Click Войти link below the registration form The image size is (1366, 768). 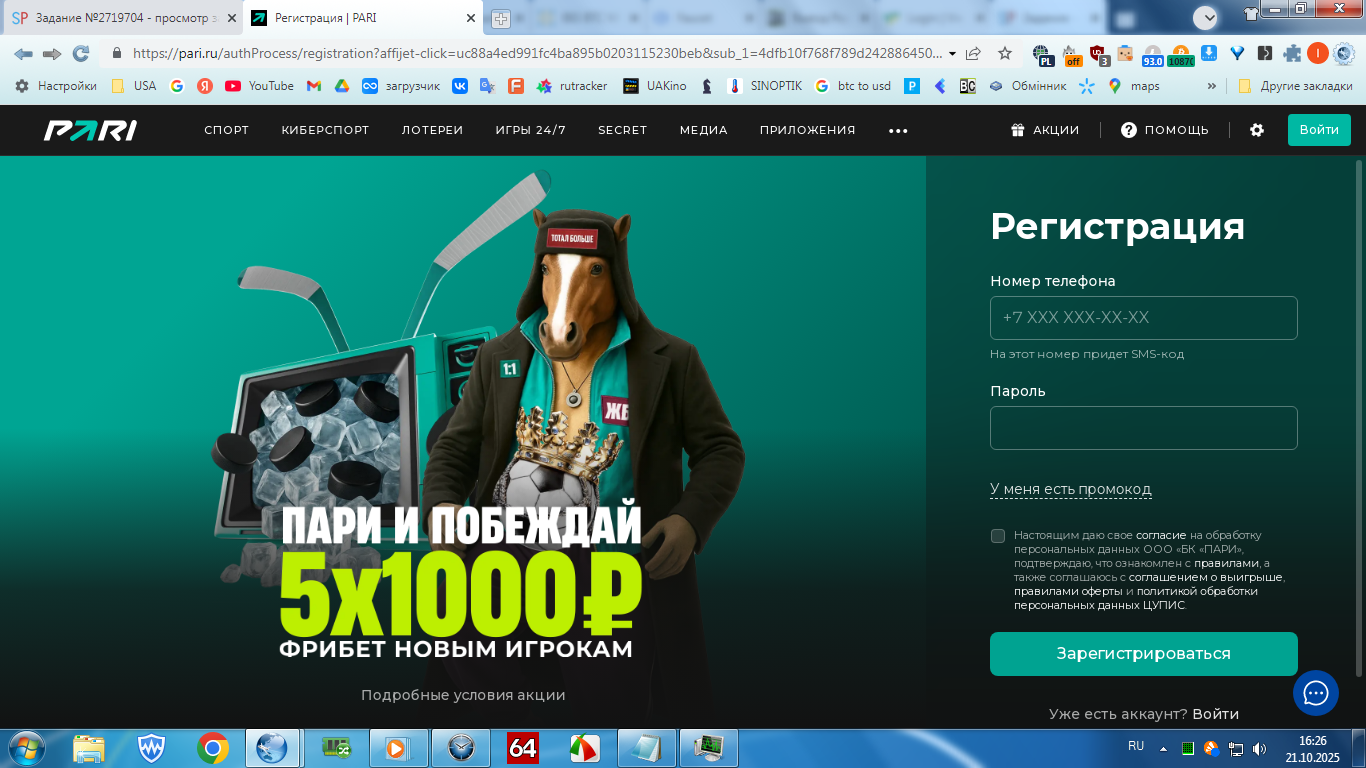tap(1215, 714)
